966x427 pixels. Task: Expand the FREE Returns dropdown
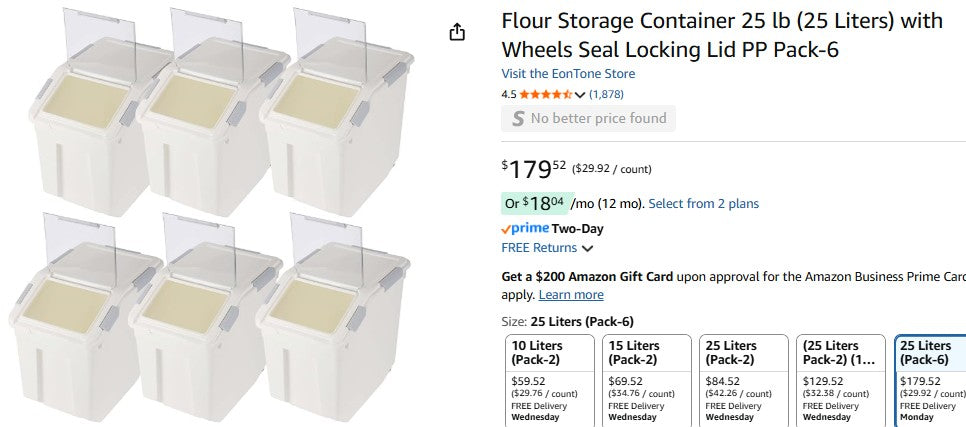click(587, 248)
